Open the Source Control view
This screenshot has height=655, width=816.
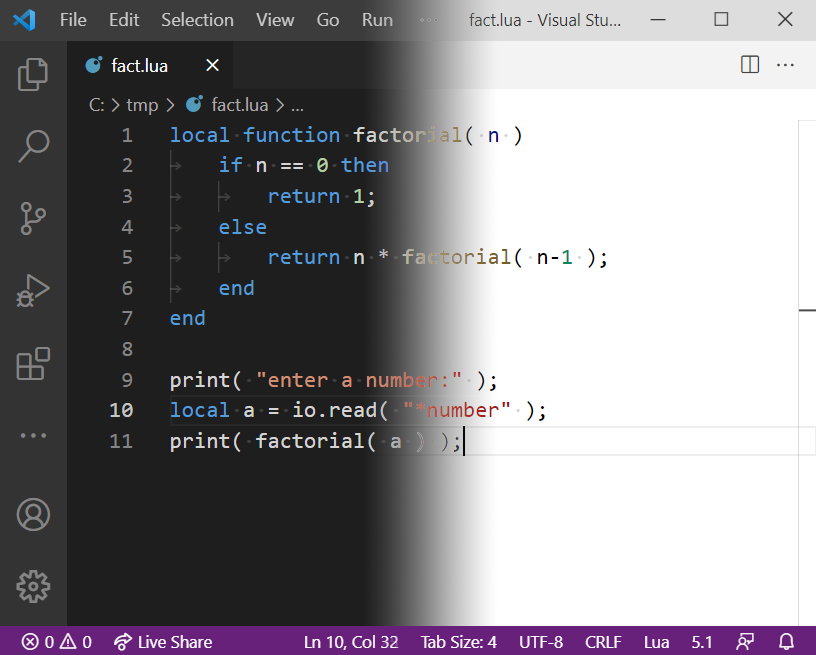pyautogui.click(x=33, y=219)
